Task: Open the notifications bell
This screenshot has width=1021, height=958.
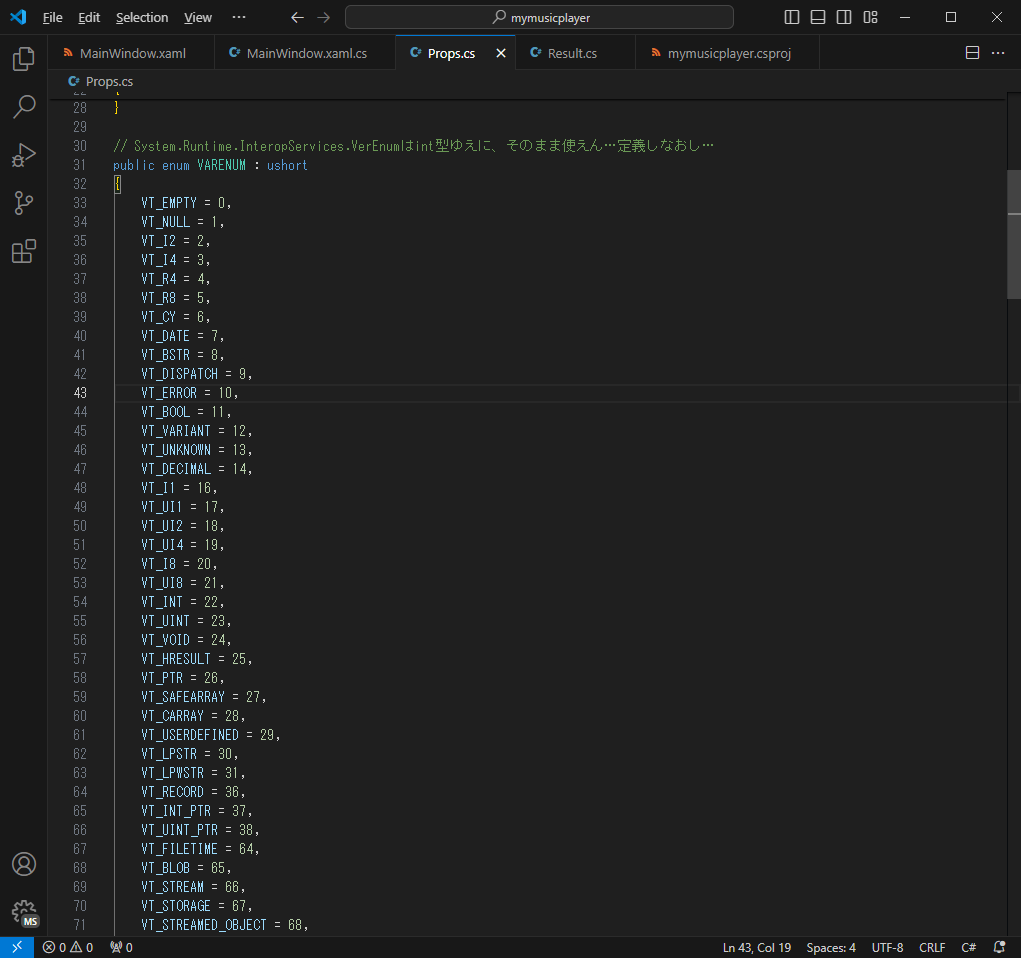Action: [1000, 947]
